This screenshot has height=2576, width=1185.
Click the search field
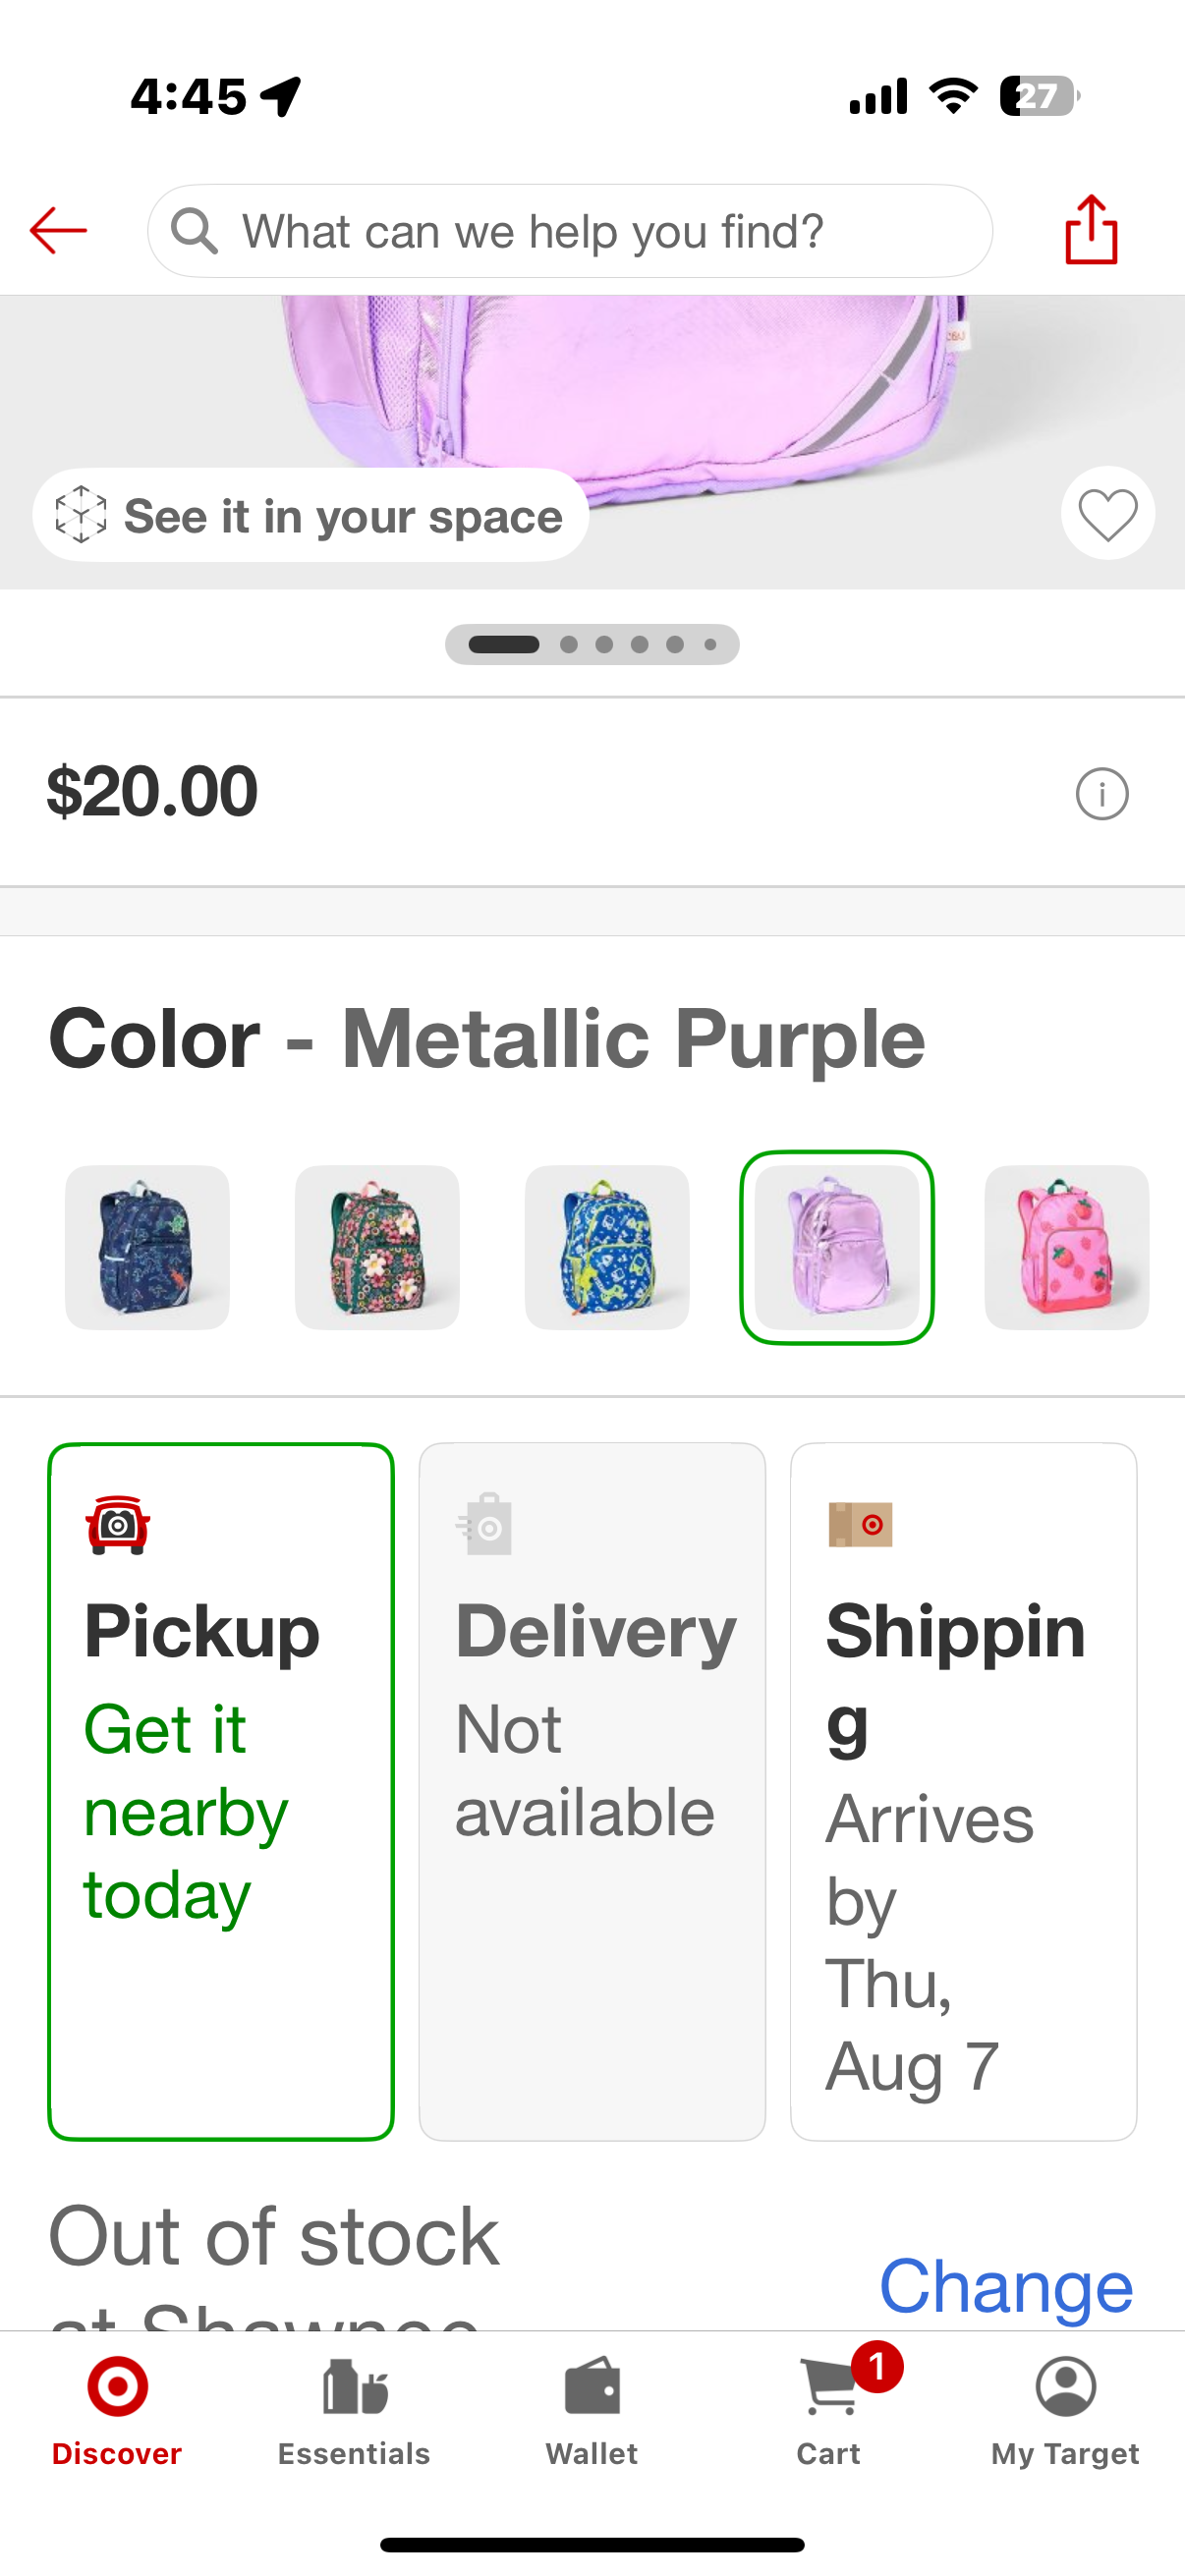(x=570, y=231)
